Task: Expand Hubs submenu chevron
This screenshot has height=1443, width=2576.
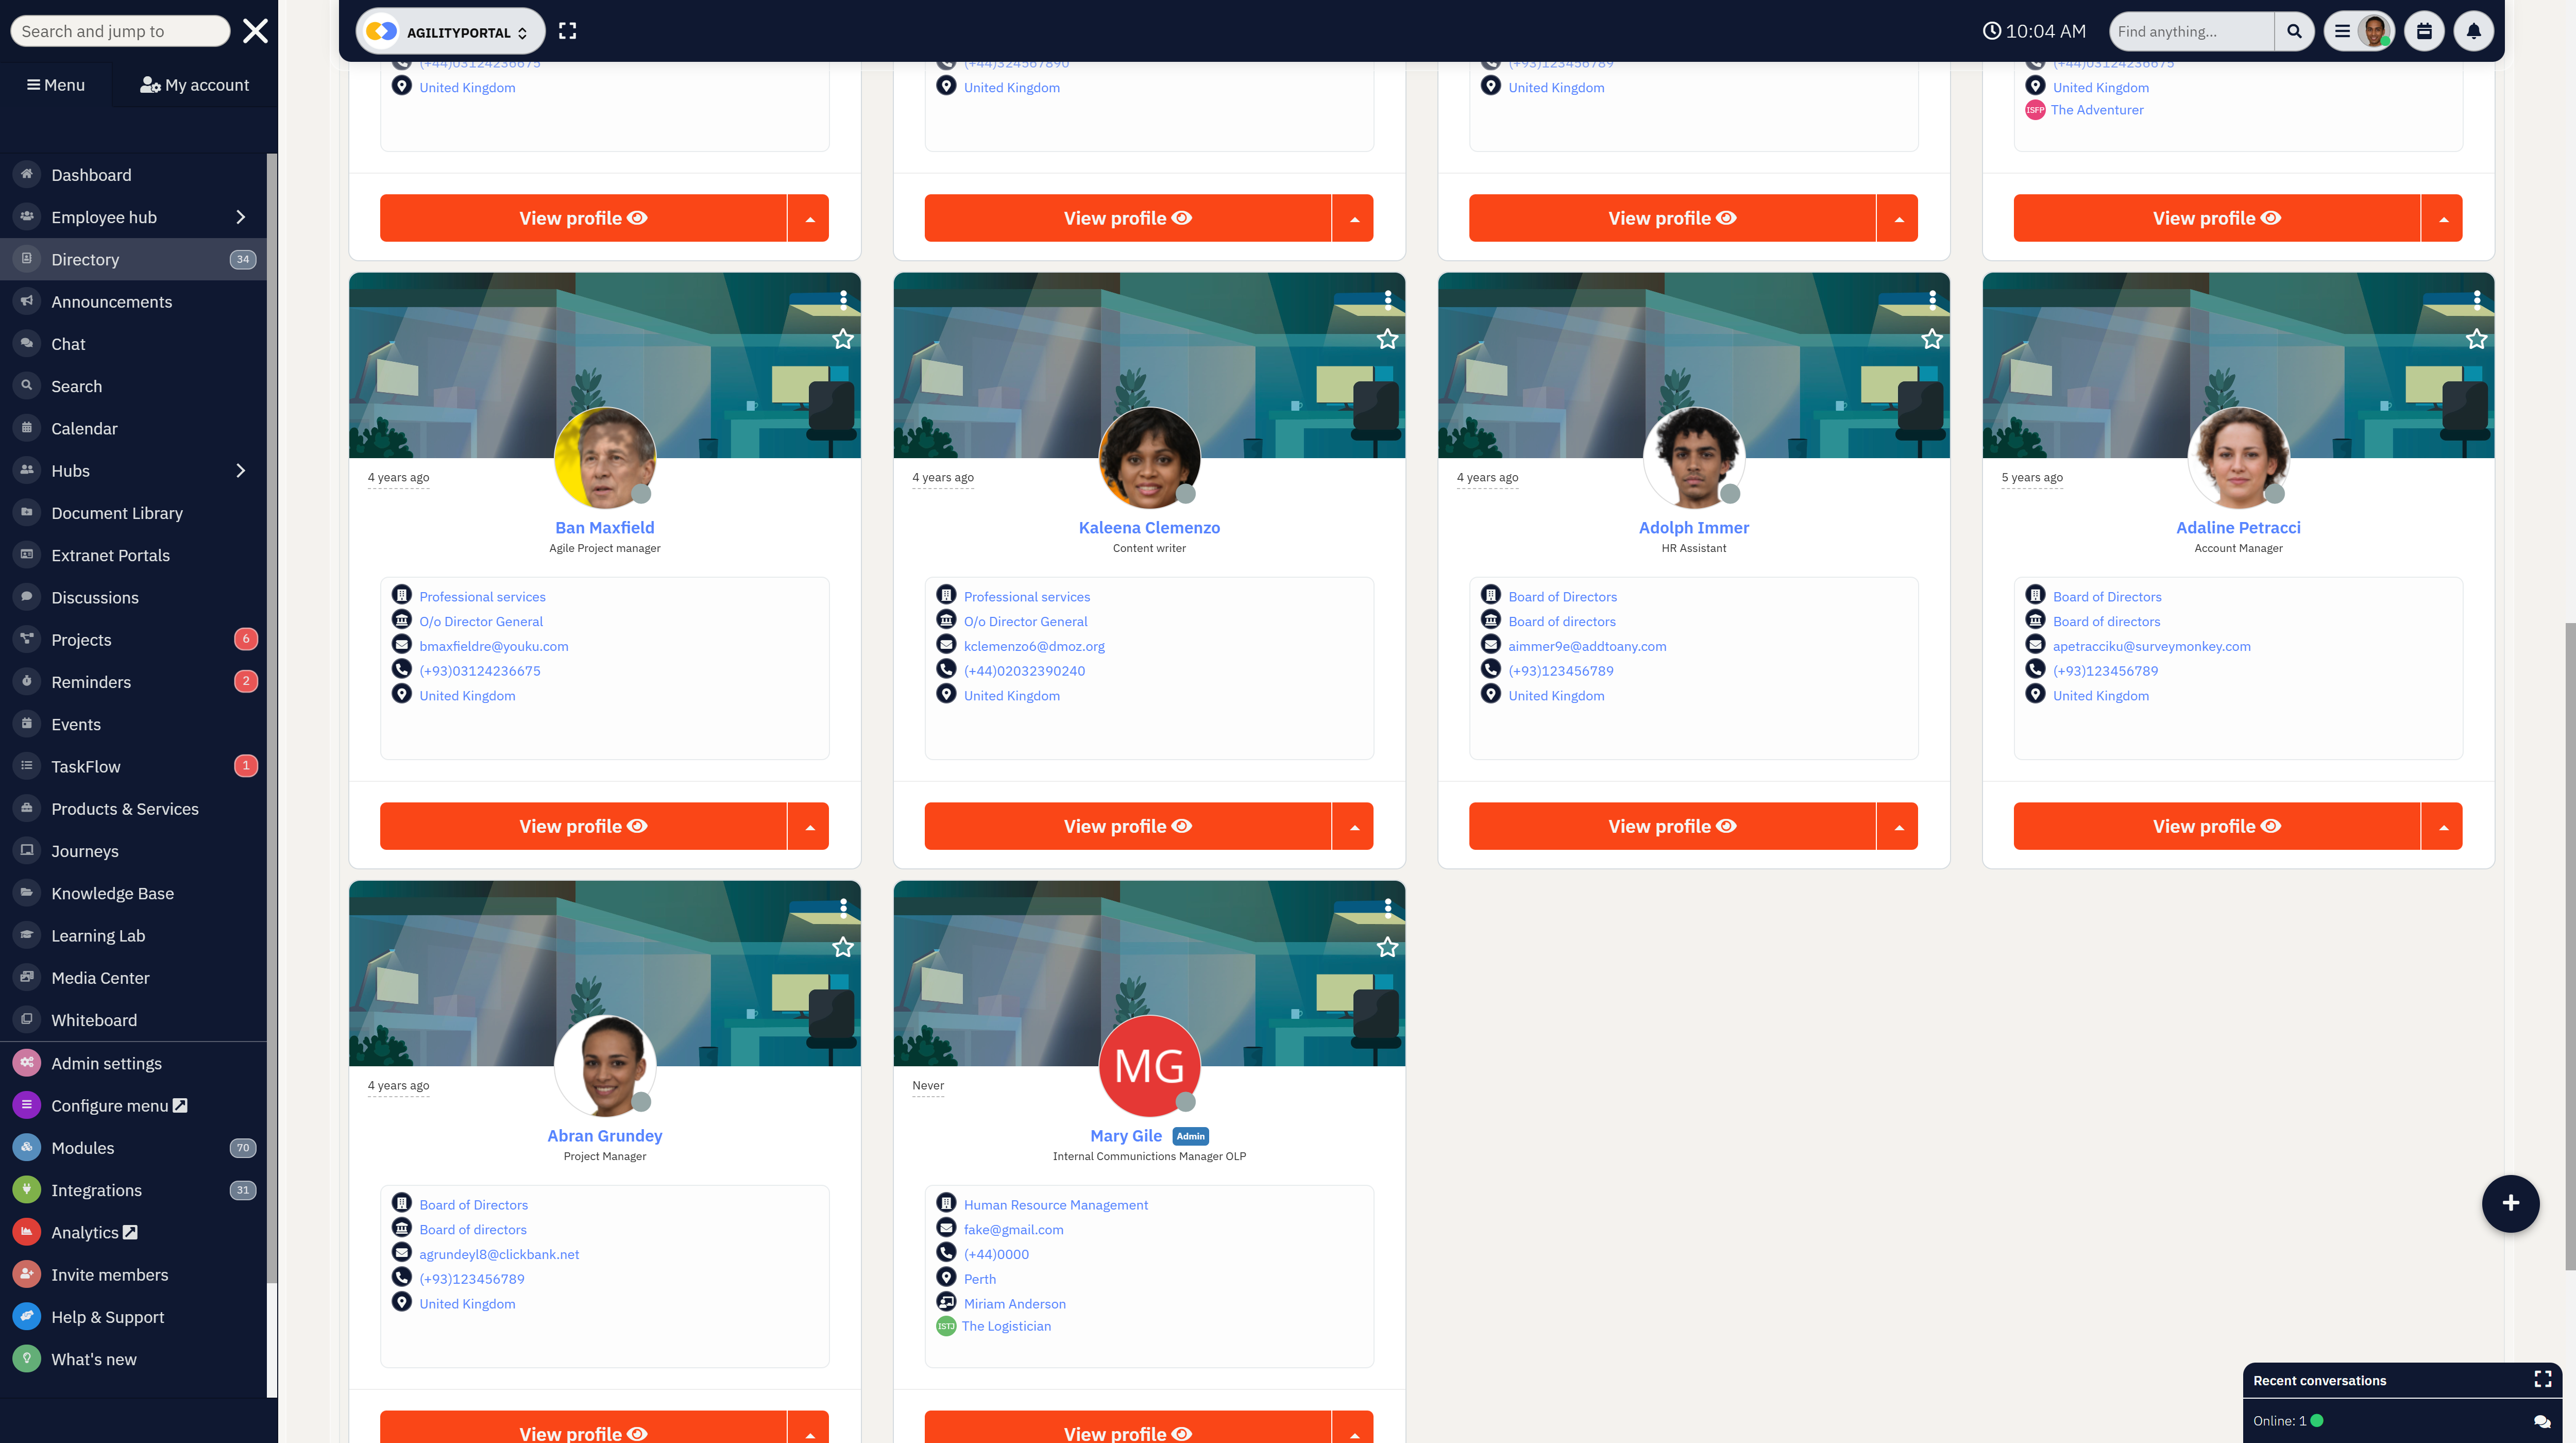Action: [x=240, y=471]
